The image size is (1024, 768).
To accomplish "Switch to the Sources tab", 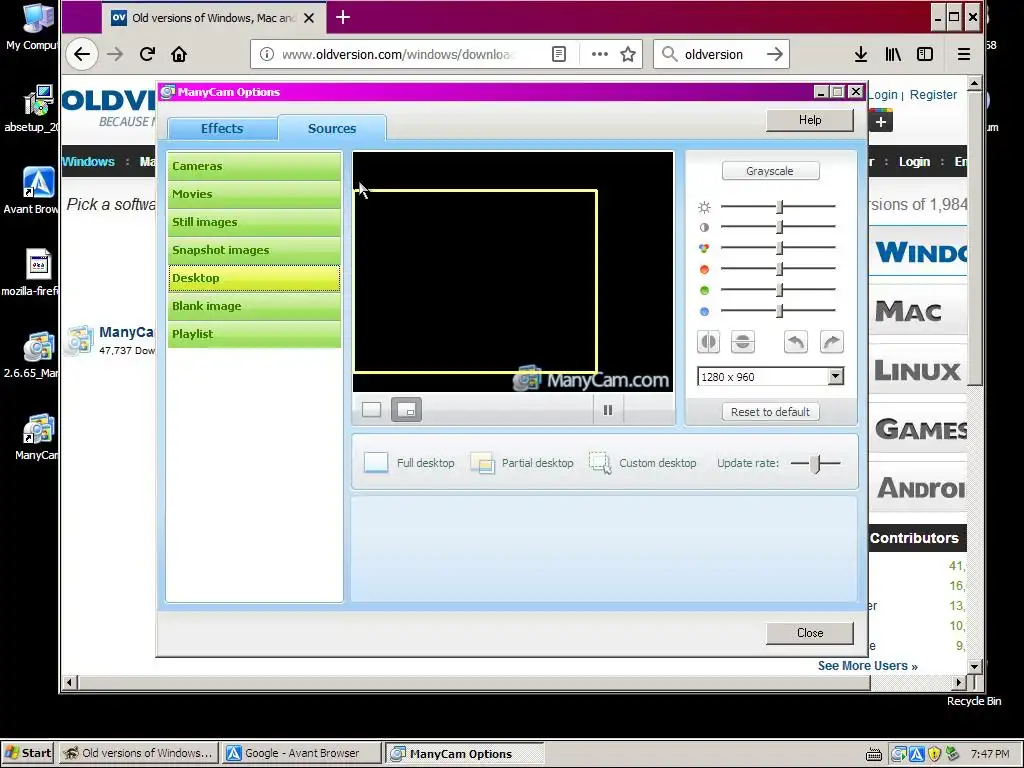I will tap(332, 129).
